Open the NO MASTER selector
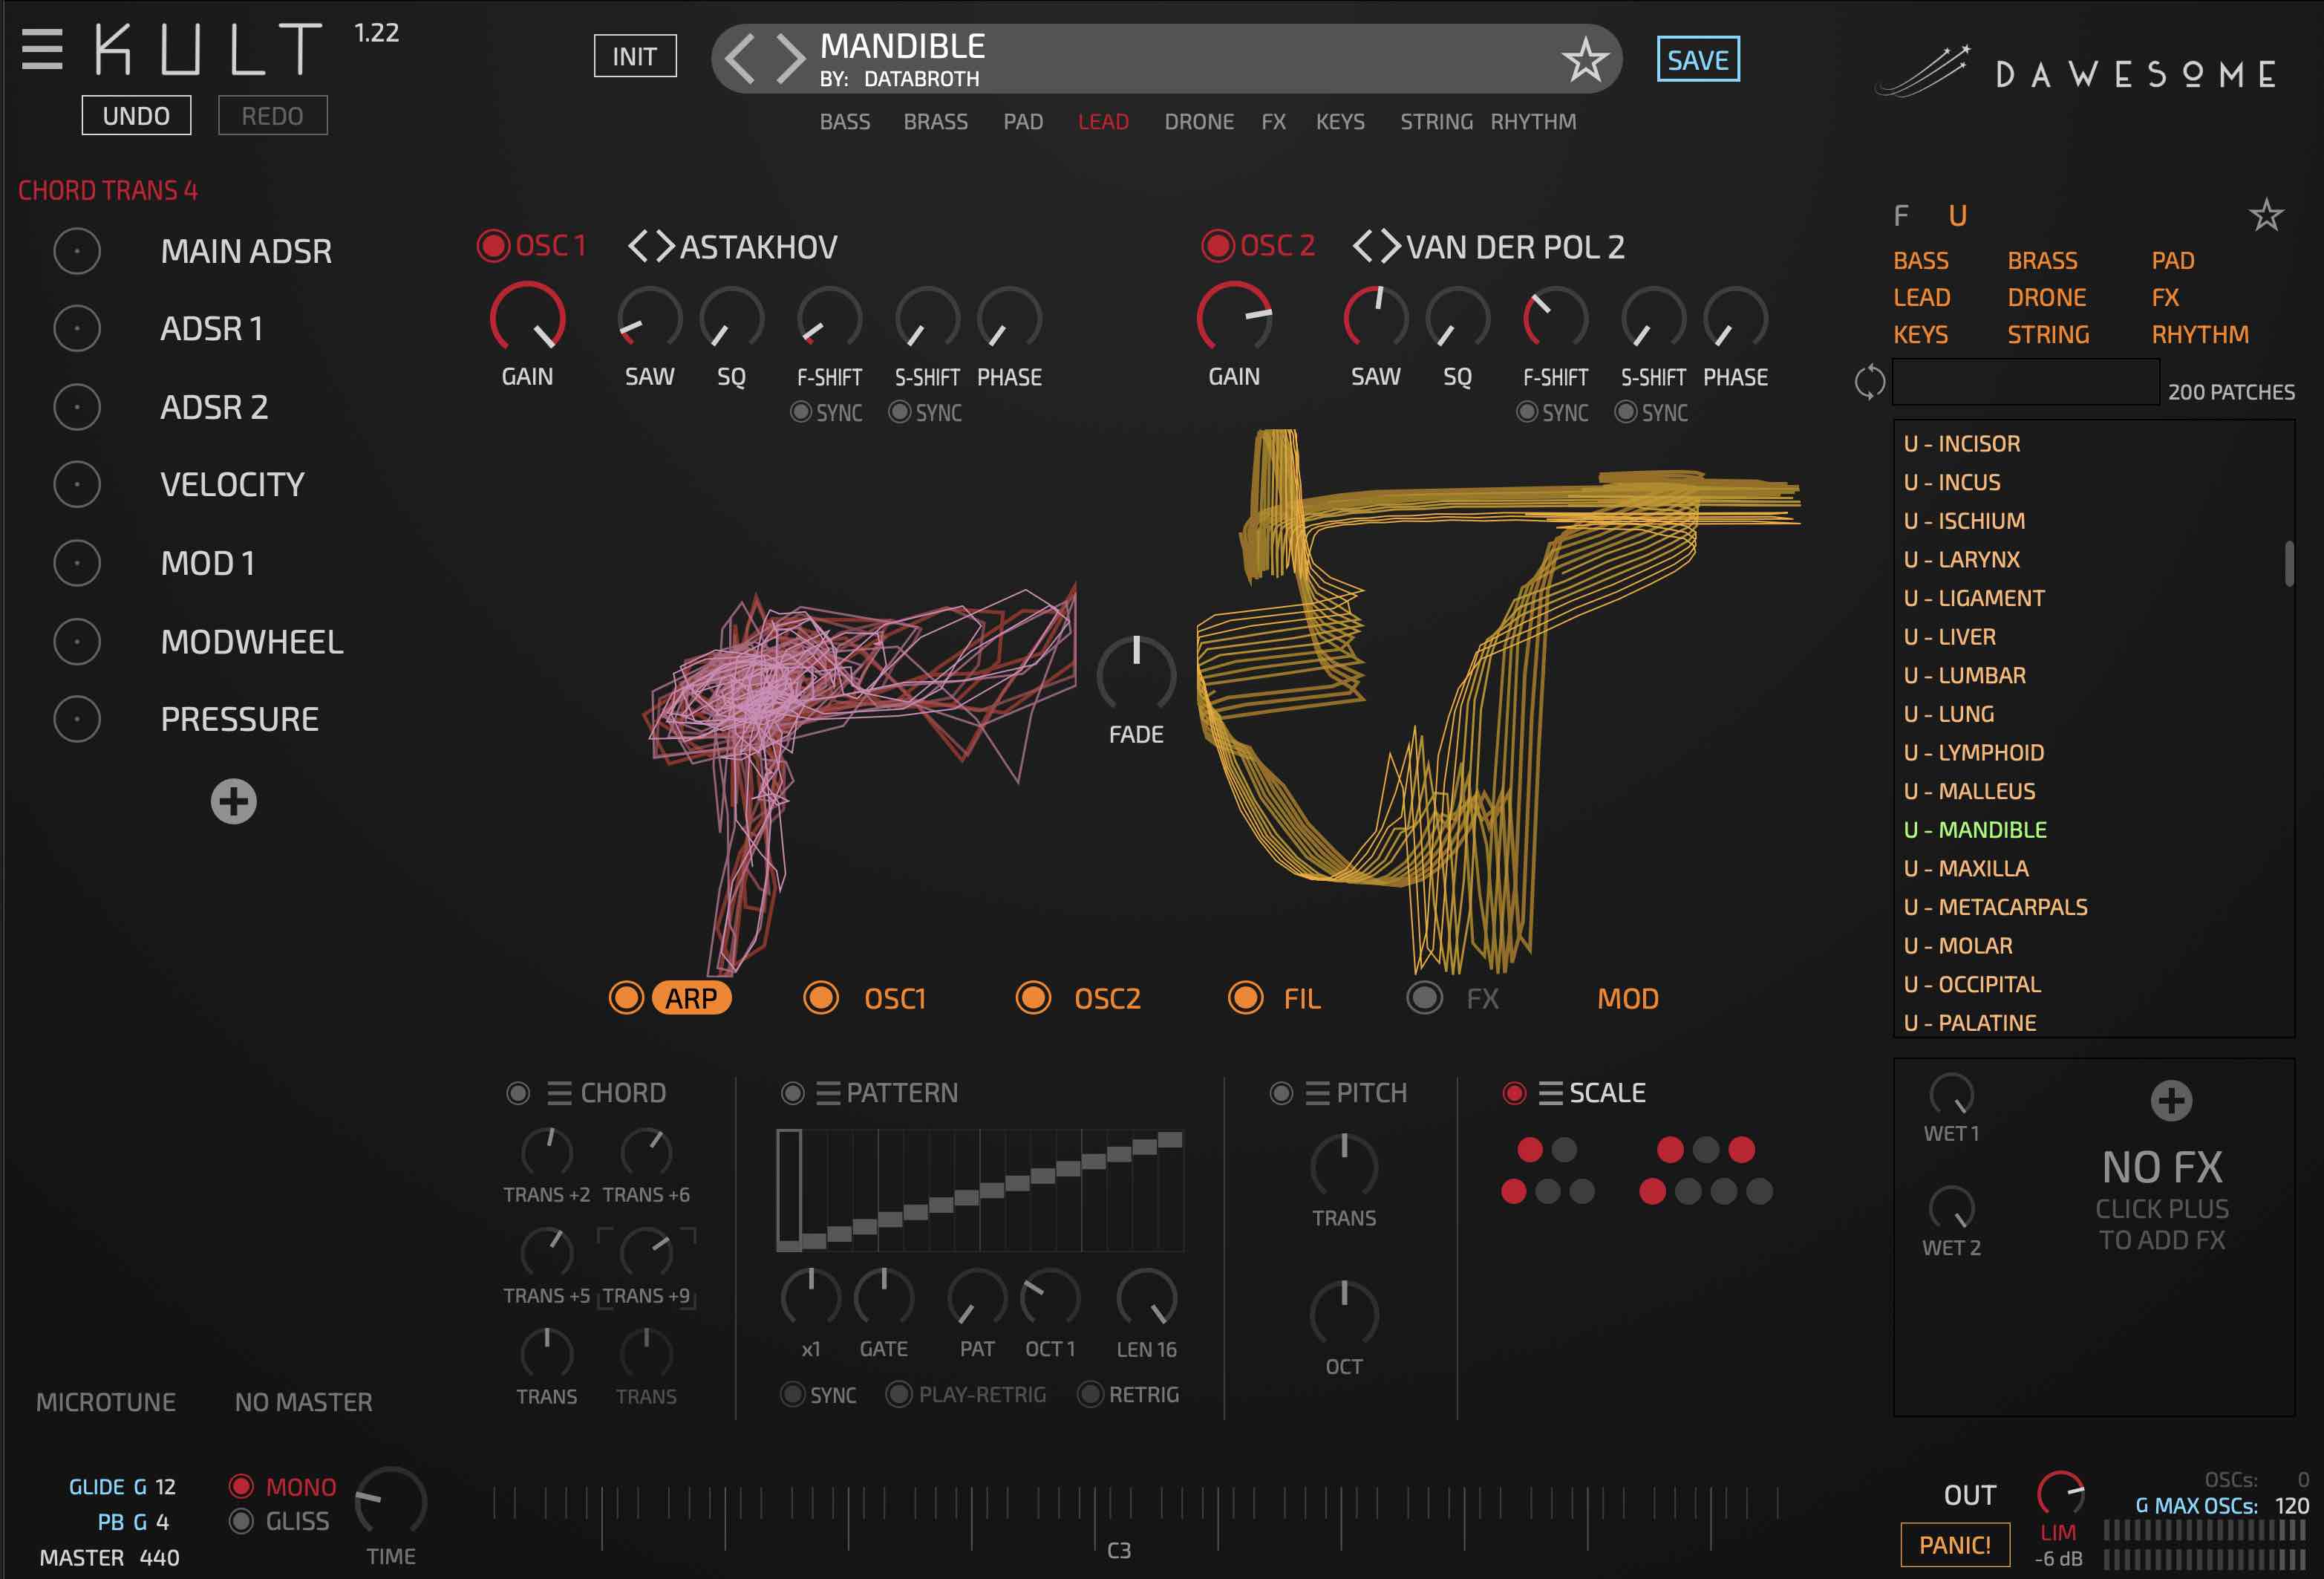 point(303,1402)
